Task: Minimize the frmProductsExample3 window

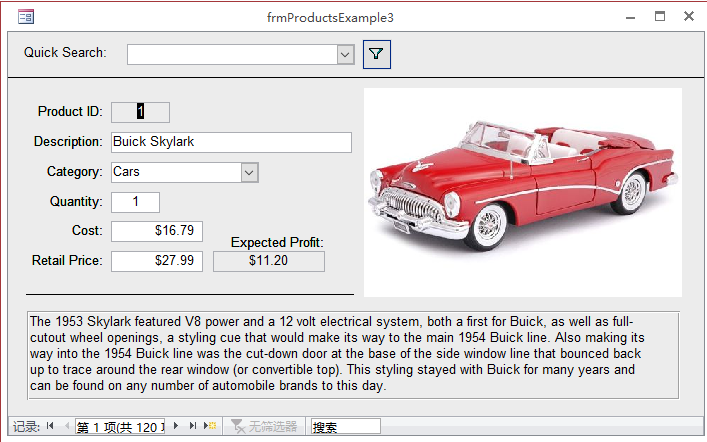Action: pyautogui.click(x=631, y=18)
